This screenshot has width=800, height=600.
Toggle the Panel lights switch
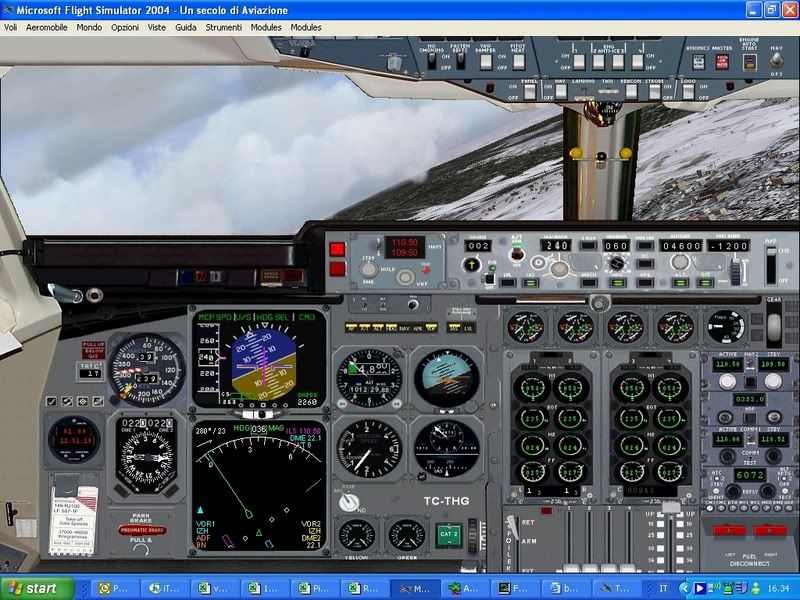530,92
